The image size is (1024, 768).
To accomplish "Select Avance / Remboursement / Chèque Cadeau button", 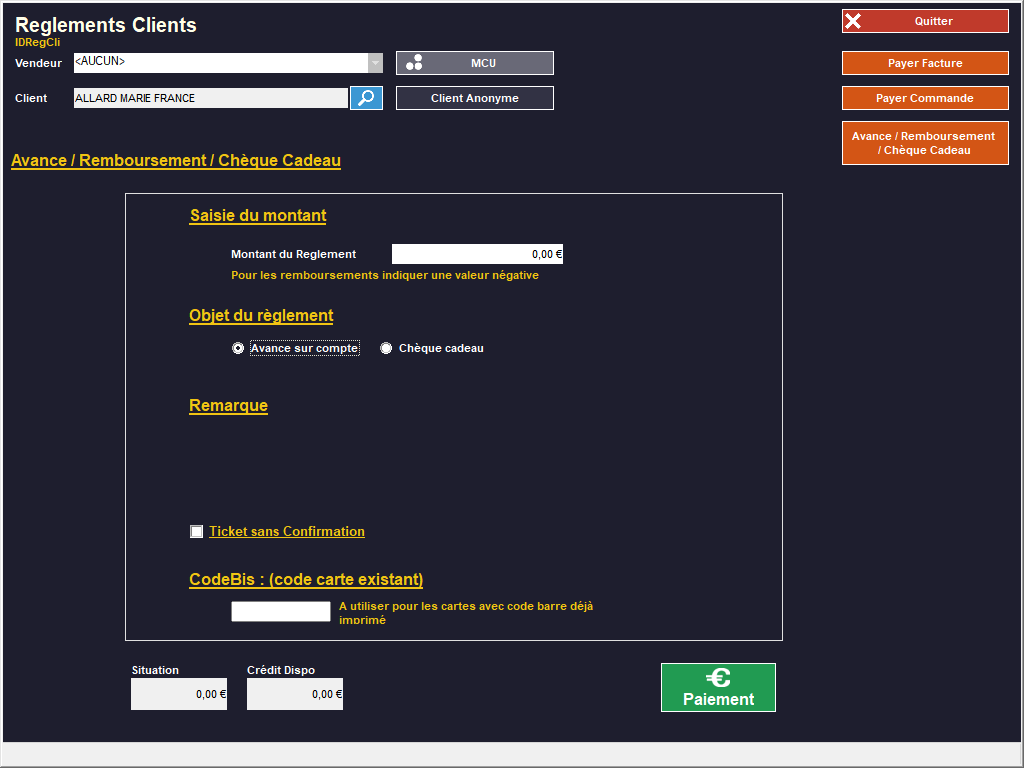I will pyautogui.click(x=925, y=143).
